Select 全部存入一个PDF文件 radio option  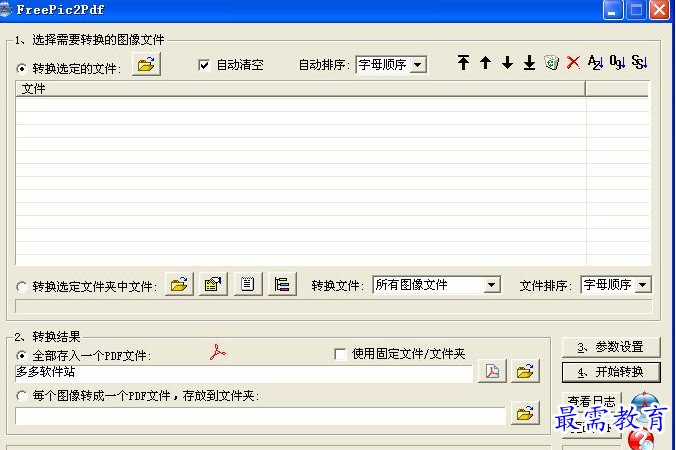[21, 356]
